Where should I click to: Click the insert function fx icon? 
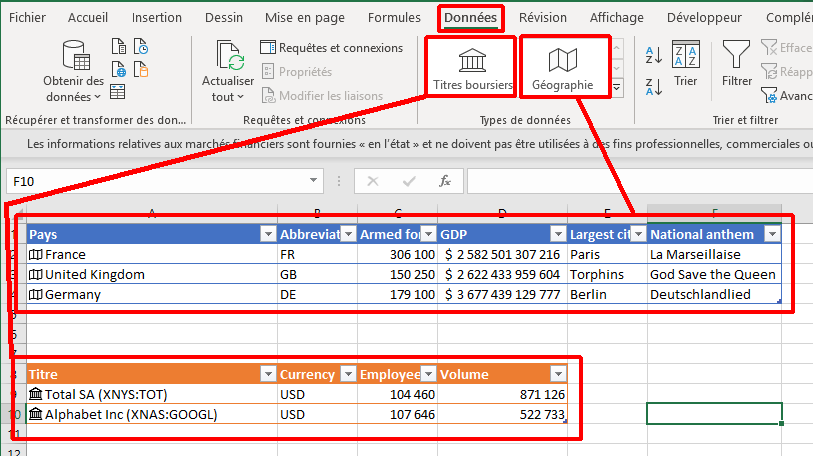[444, 181]
